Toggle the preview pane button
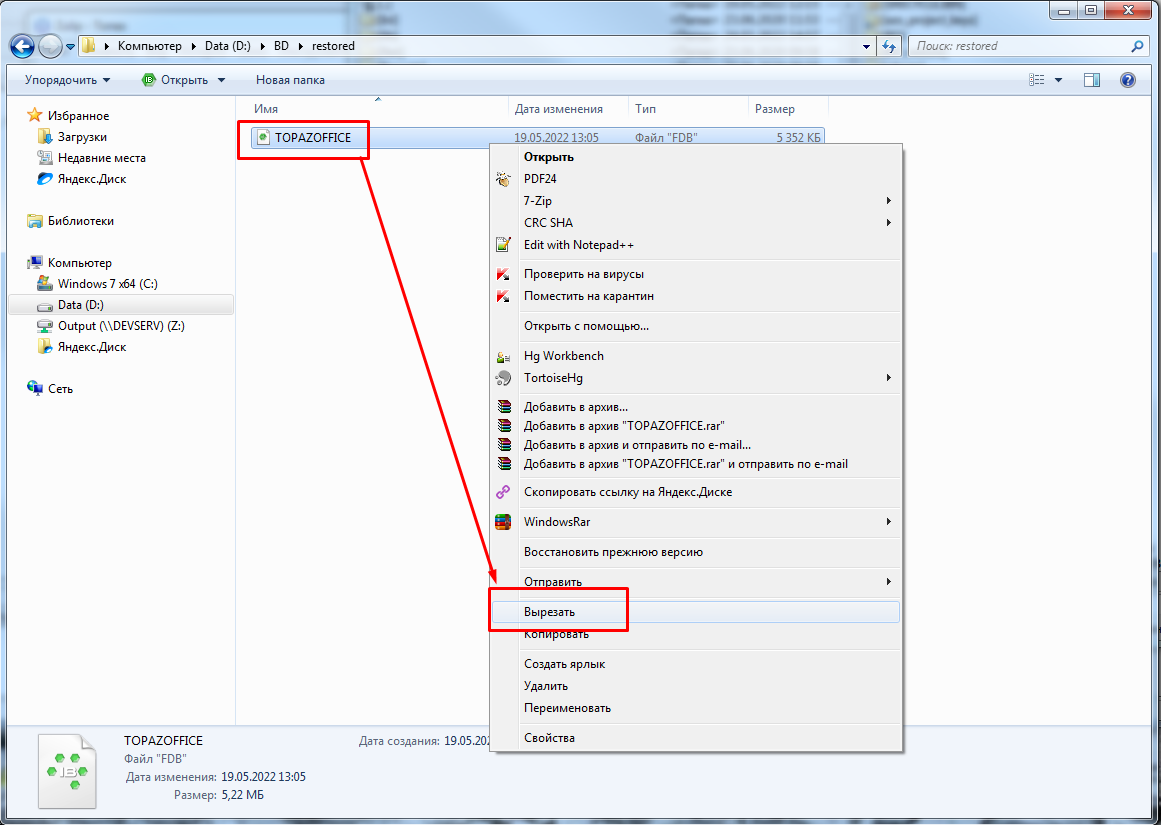1161x825 pixels. coord(1092,80)
